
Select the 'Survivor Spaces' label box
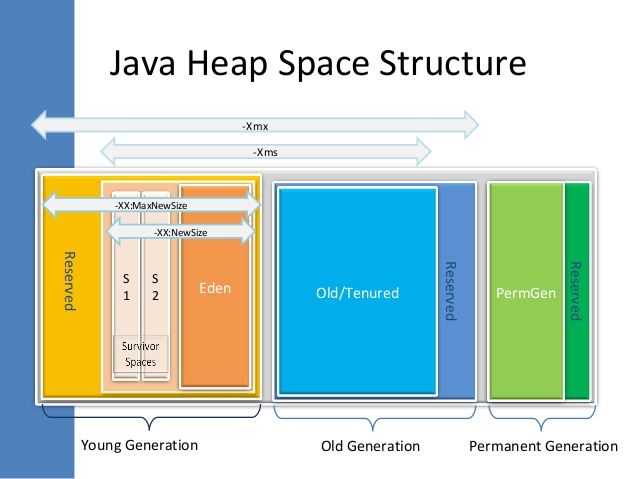pos(140,354)
